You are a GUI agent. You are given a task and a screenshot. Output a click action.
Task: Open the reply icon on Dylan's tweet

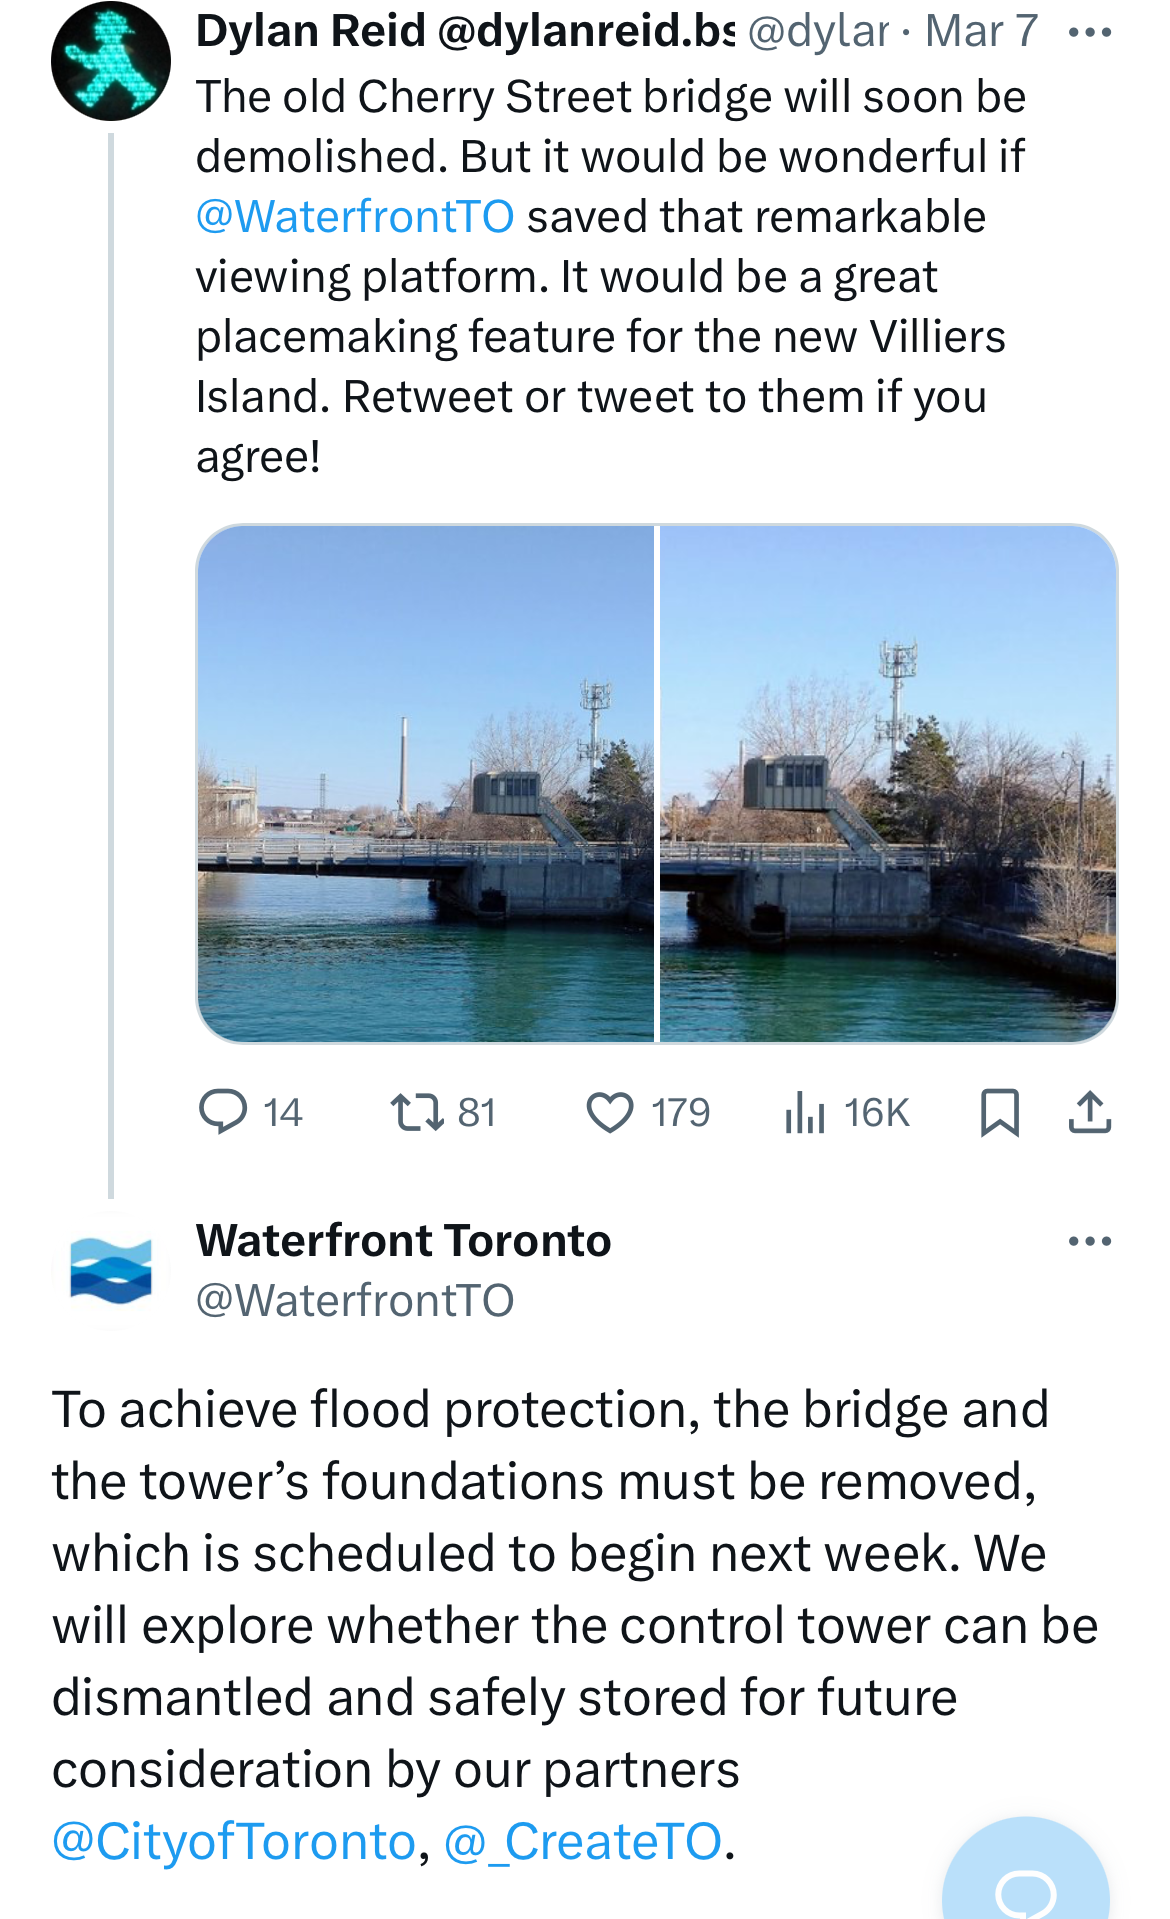pos(224,1112)
